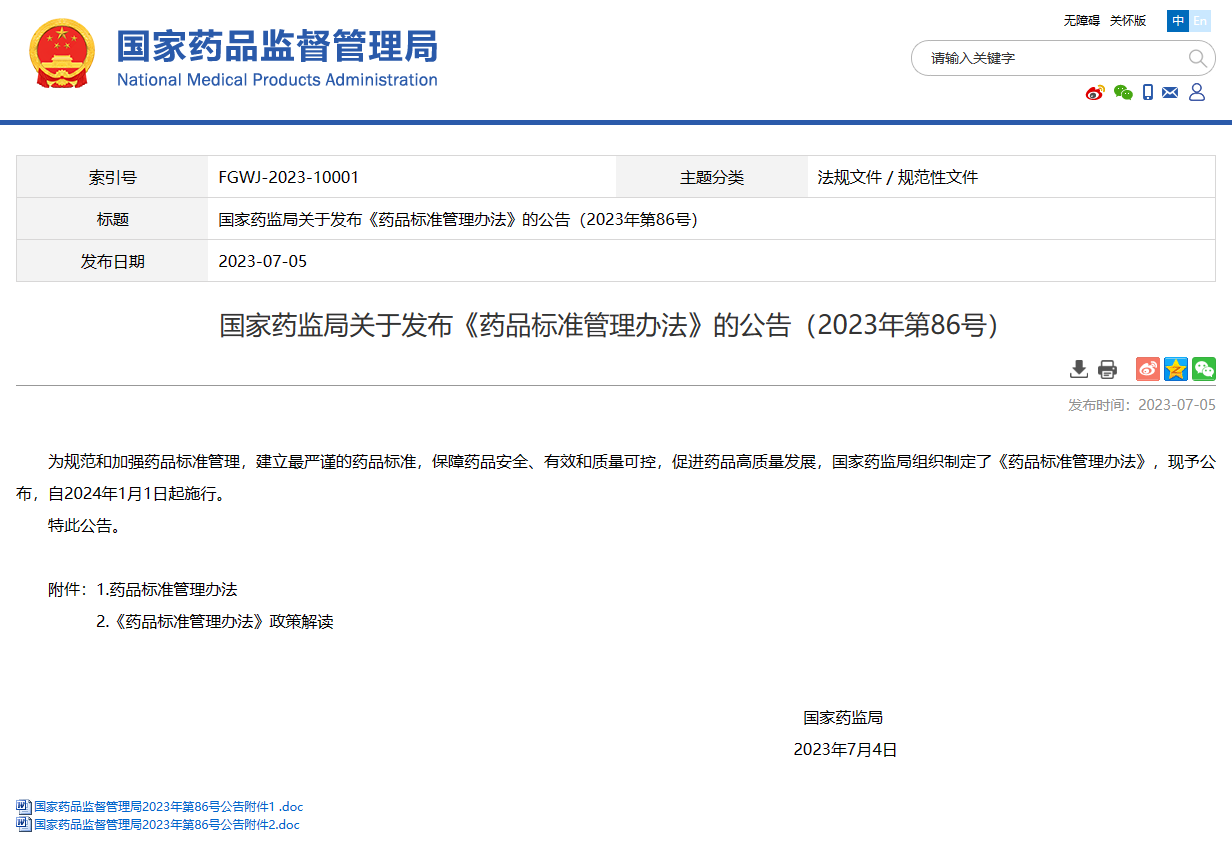Click the download icon below the title
Screen dimensions: 1232x867
pyautogui.click(x=1079, y=369)
